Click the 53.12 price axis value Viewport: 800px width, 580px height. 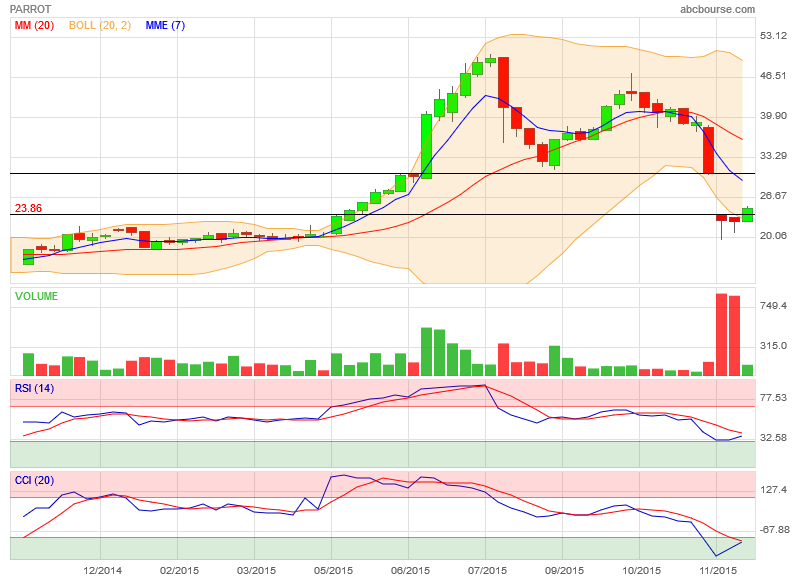pyautogui.click(x=773, y=36)
